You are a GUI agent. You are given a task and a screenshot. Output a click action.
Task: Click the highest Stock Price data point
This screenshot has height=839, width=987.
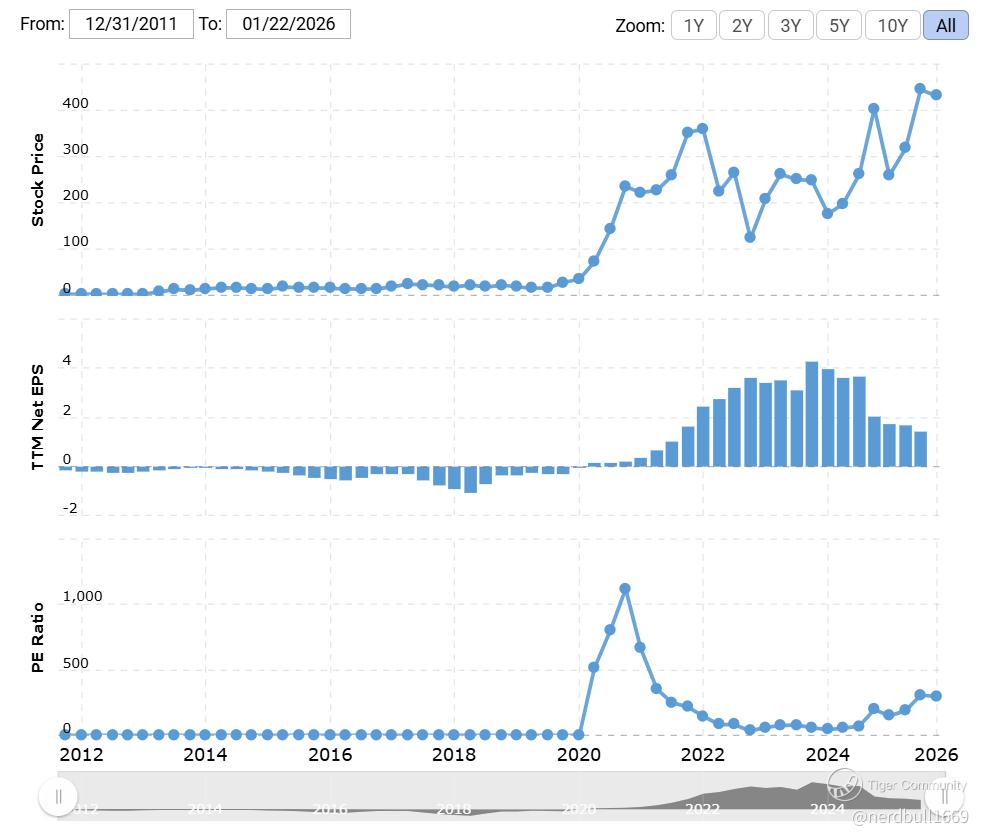pos(920,89)
